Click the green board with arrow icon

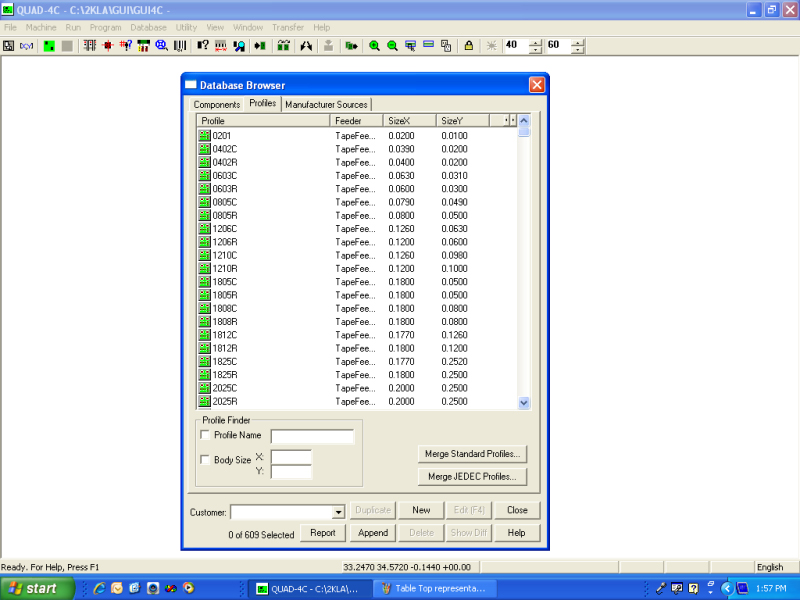coord(351,46)
